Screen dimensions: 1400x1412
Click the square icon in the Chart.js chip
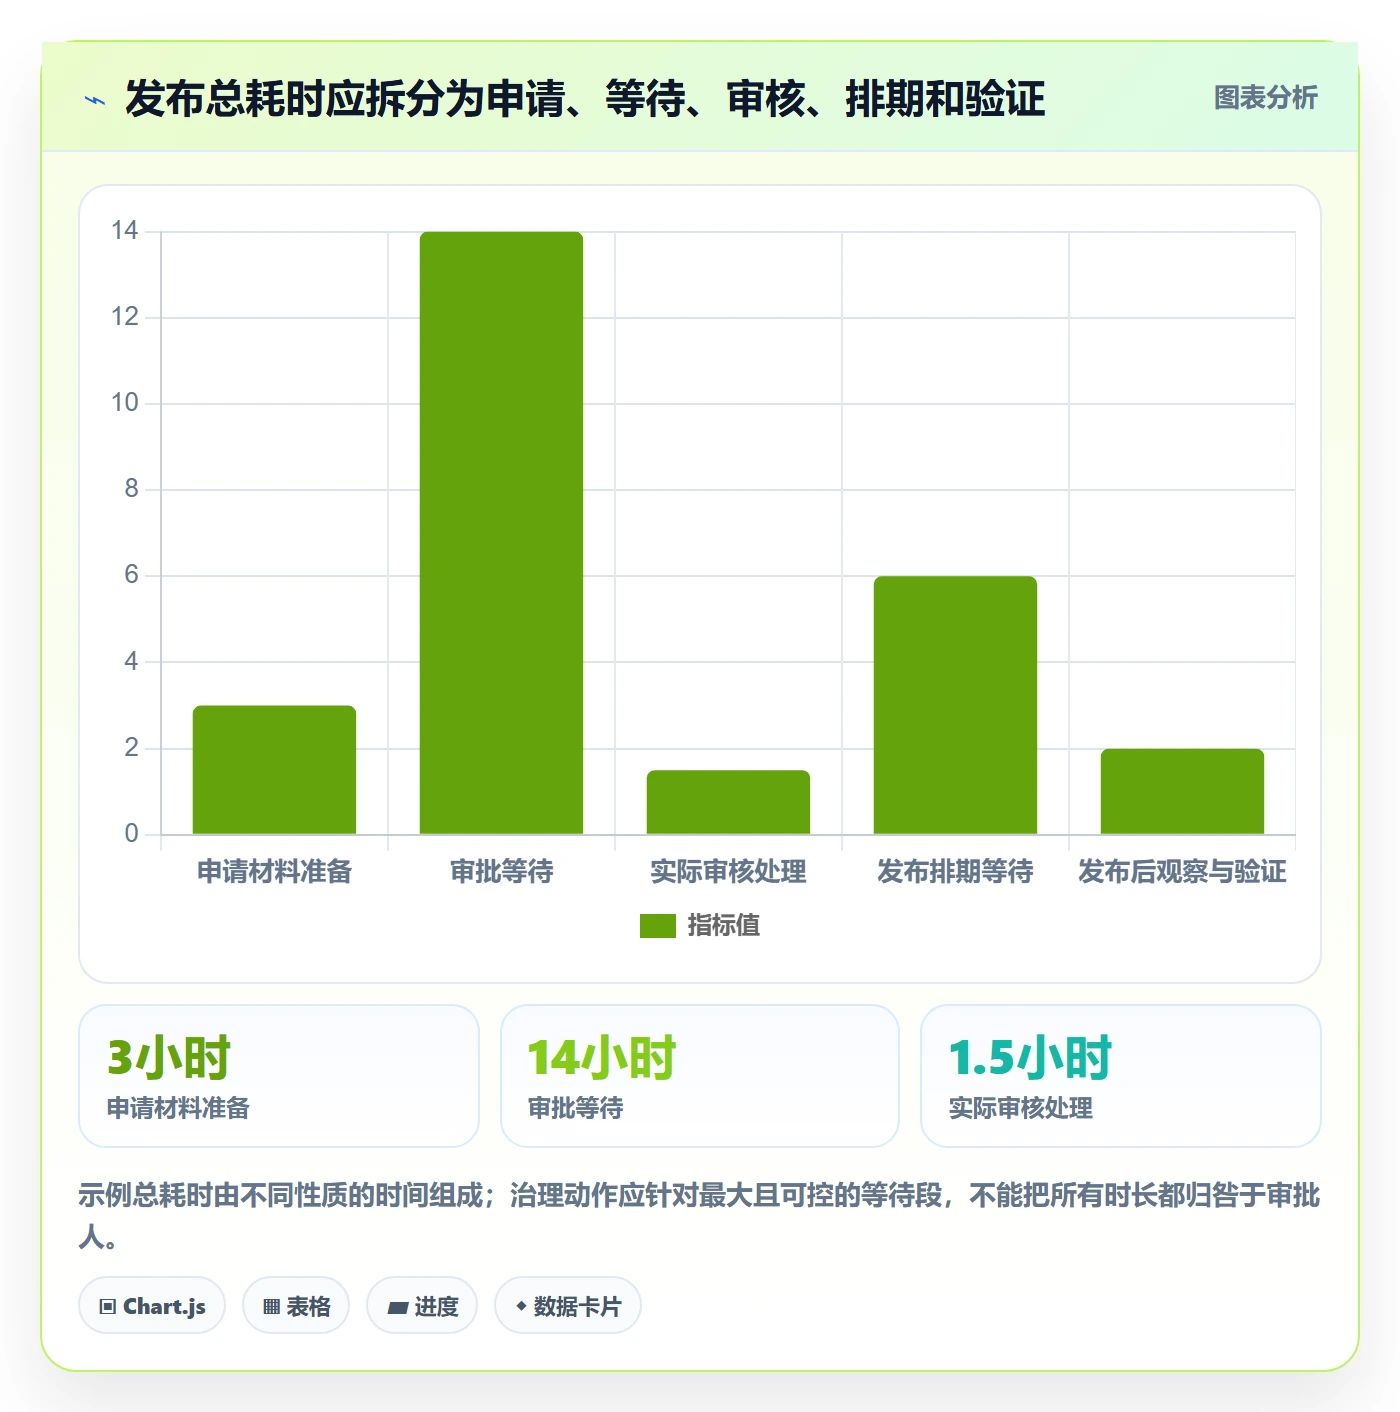tap(108, 1307)
